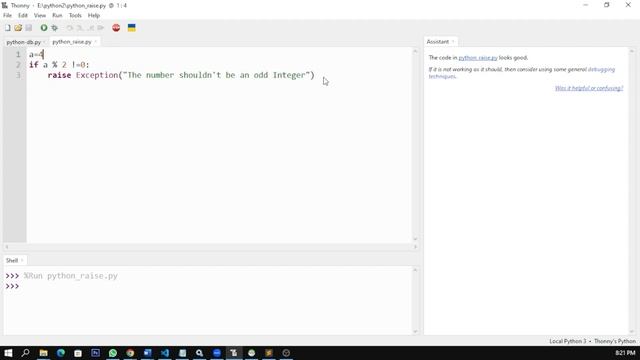Close the python_raise.py tab
This screenshot has width=640, height=360.
click(96, 42)
